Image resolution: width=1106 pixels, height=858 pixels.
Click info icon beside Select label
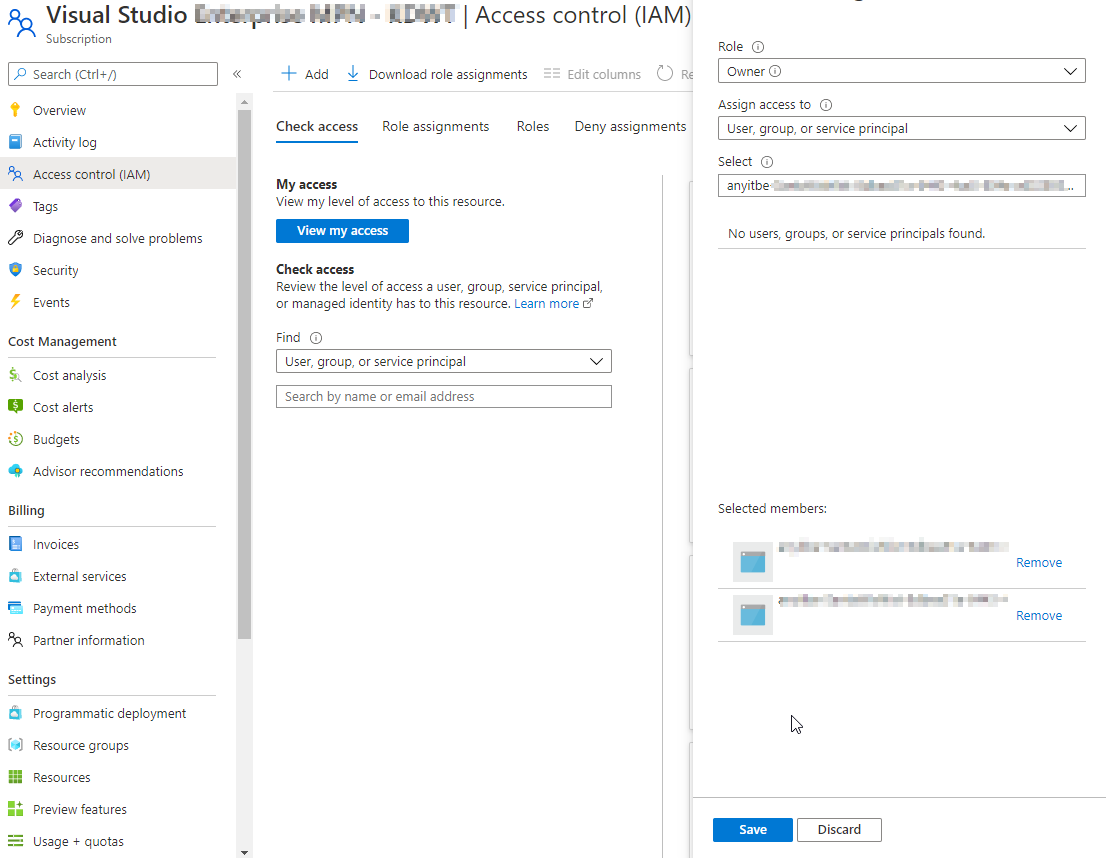pyautogui.click(x=767, y=162)
